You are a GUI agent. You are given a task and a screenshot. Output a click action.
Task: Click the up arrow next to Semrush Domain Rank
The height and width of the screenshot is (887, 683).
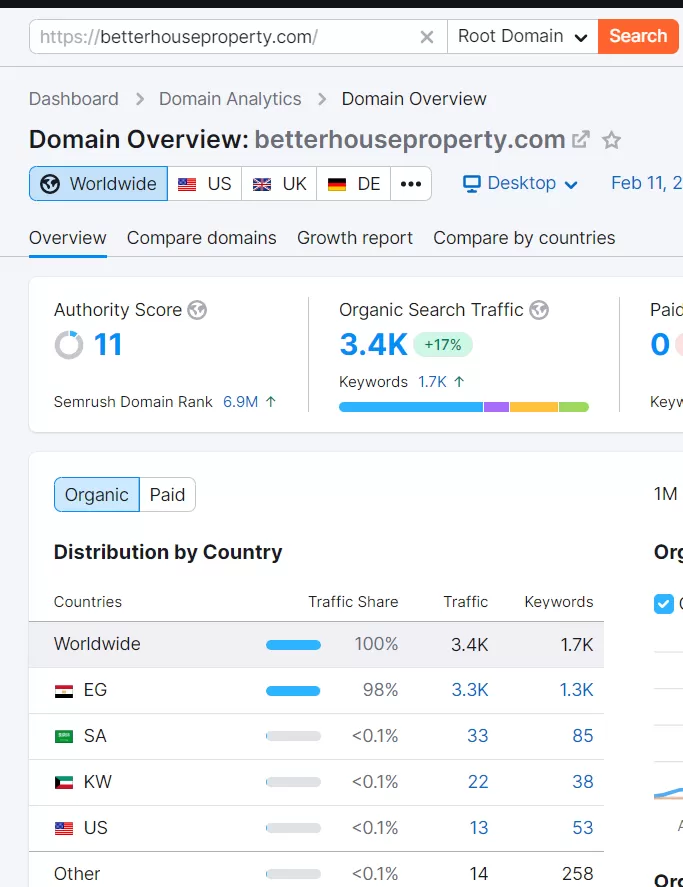pyautogui.click(x=271, y=402)
